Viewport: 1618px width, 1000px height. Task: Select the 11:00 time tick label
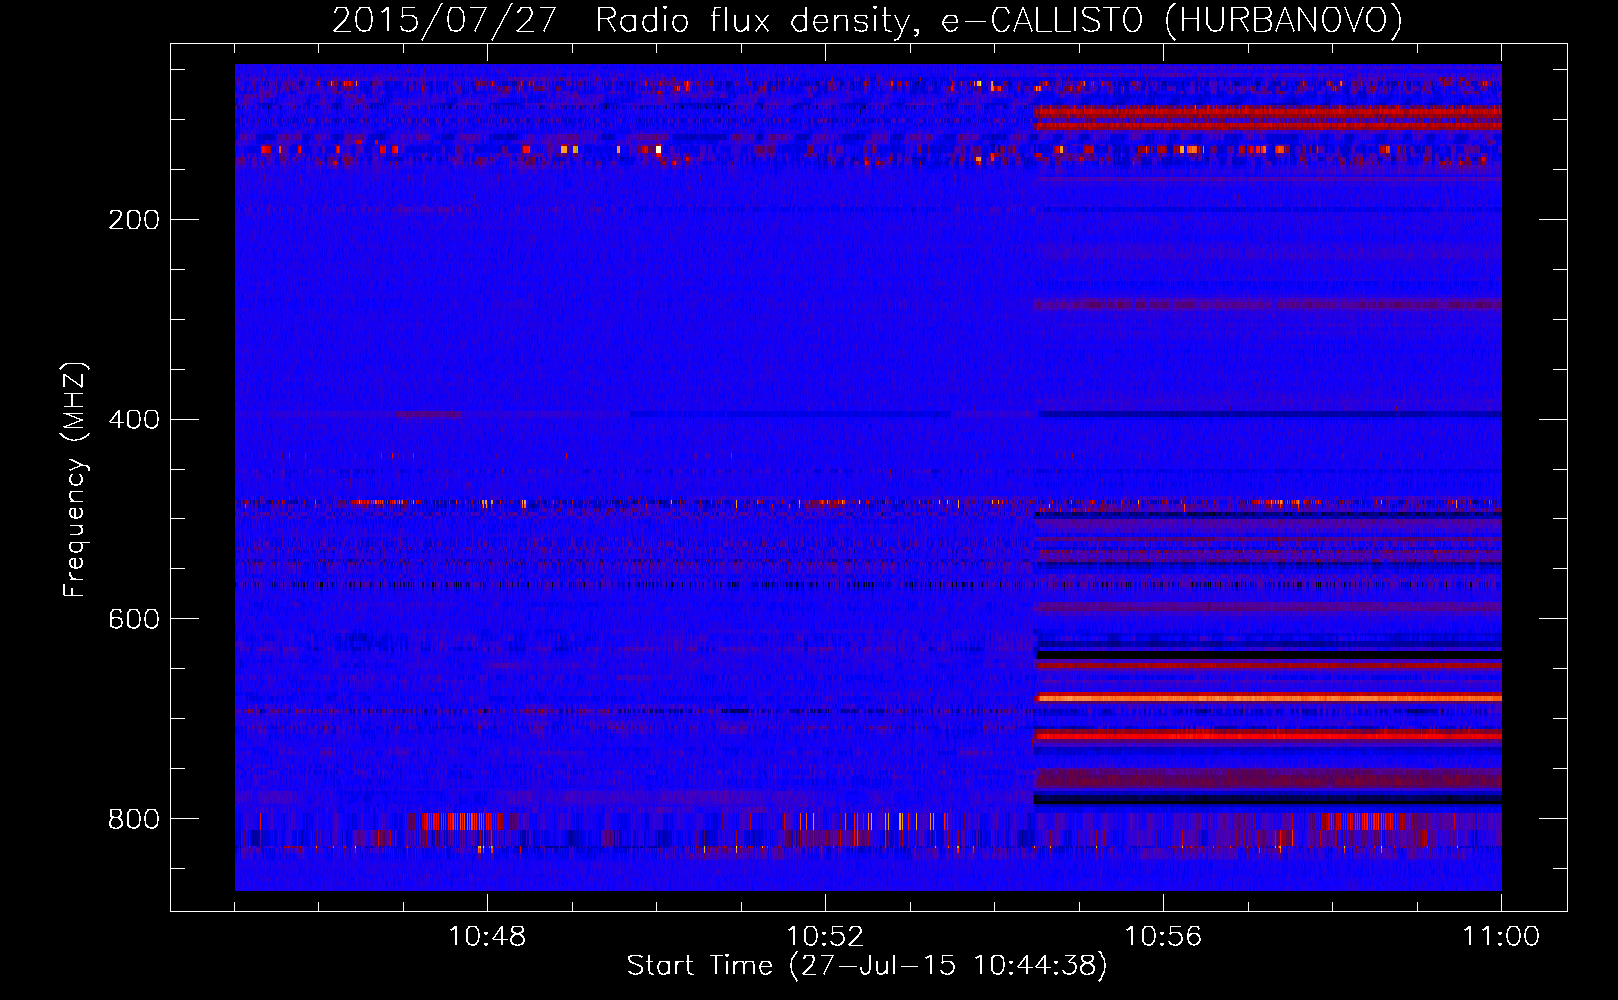pos(1501,937)
